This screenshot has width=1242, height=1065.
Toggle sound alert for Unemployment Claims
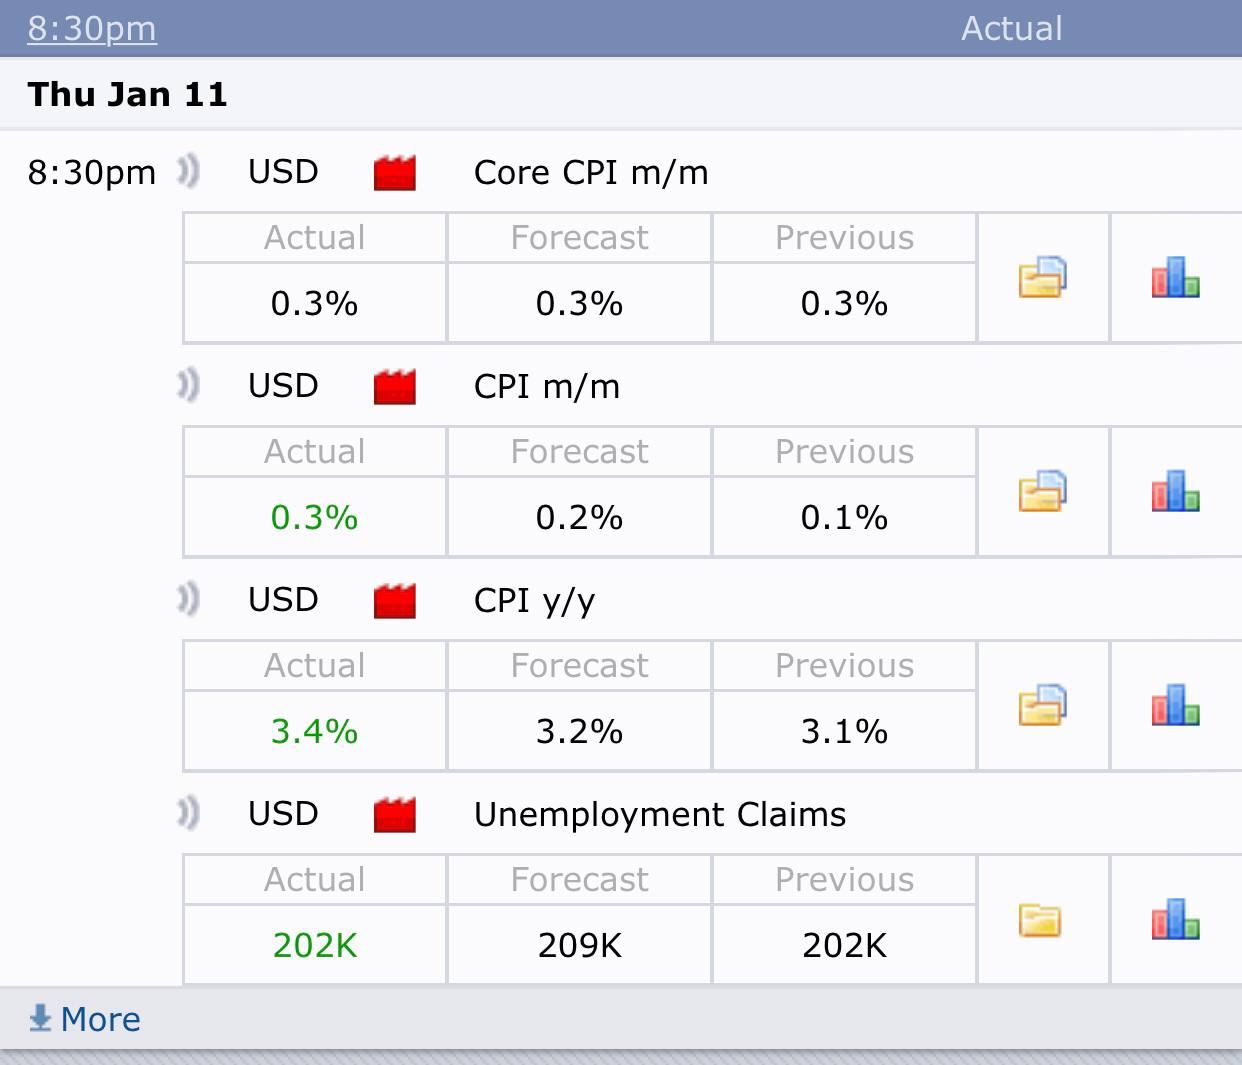click(188, 813)
